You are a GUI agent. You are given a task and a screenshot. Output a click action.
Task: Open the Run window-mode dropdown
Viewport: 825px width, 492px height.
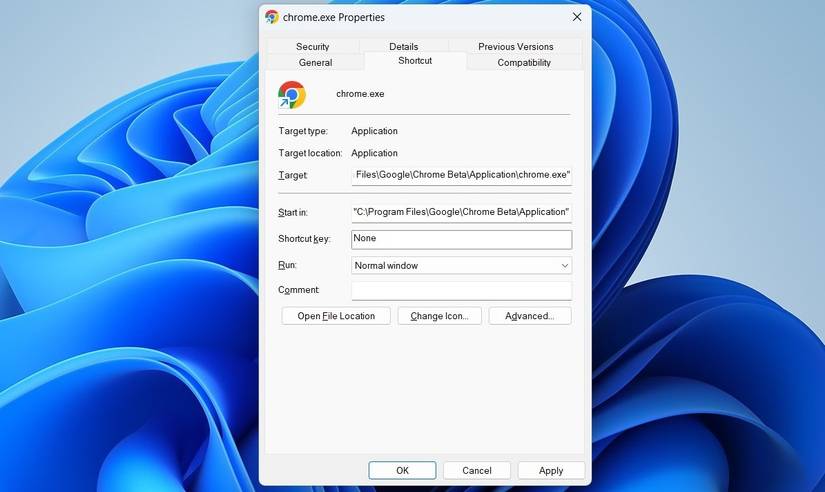[461, 266]
